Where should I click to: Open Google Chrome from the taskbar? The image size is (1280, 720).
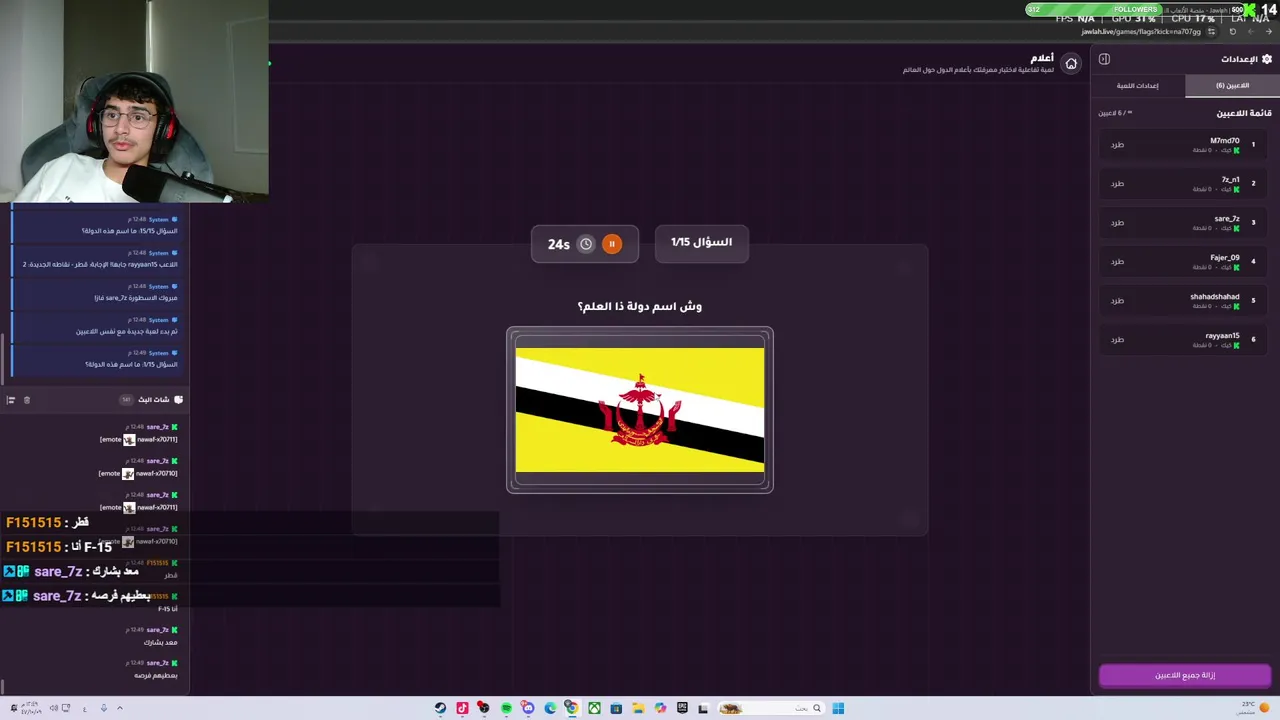pos(572,708)
